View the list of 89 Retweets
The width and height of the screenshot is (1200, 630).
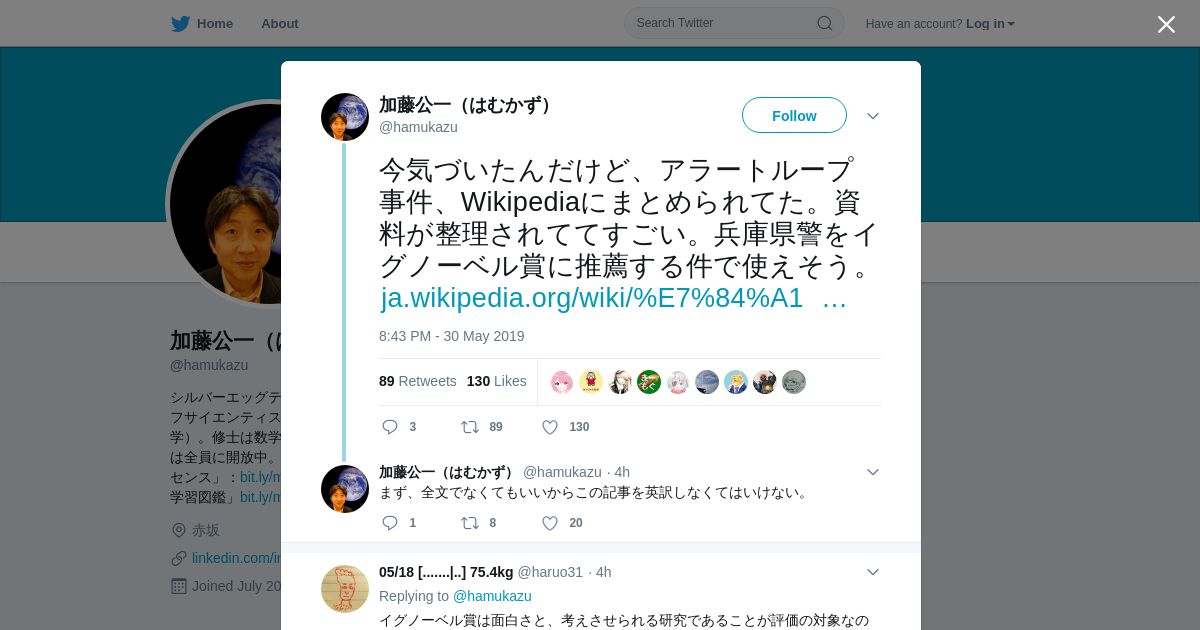tap(417, 381)
